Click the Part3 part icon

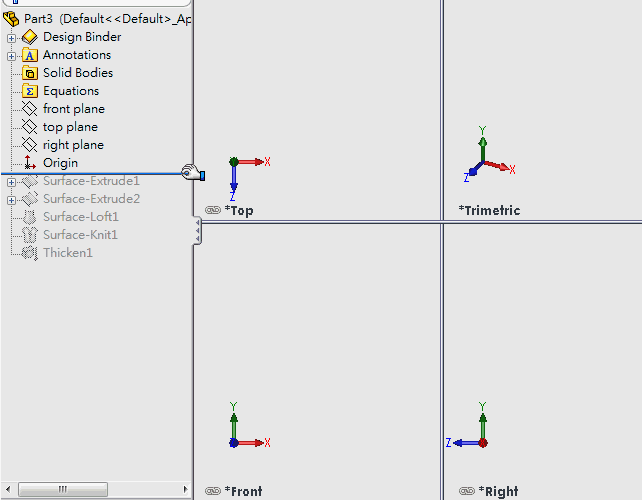[11, 19]
